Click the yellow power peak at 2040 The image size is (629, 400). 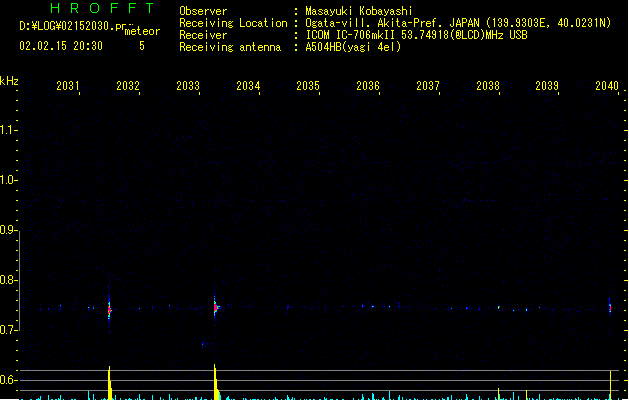[611, 385]
